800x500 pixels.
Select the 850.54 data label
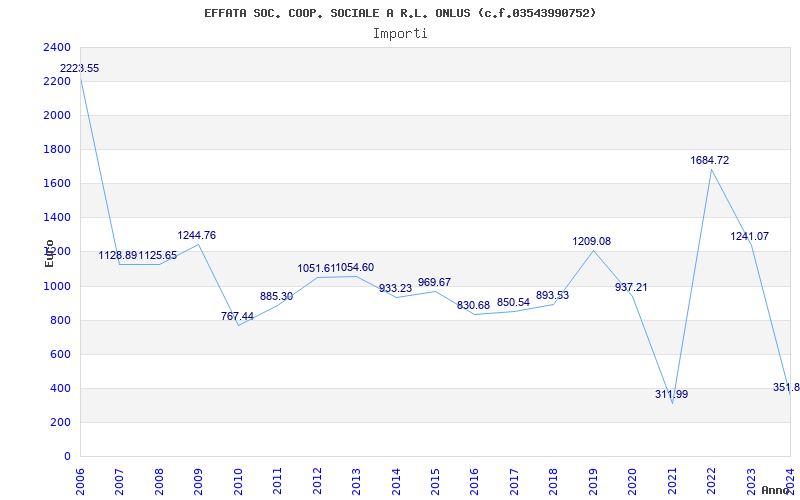pos(513,303)
